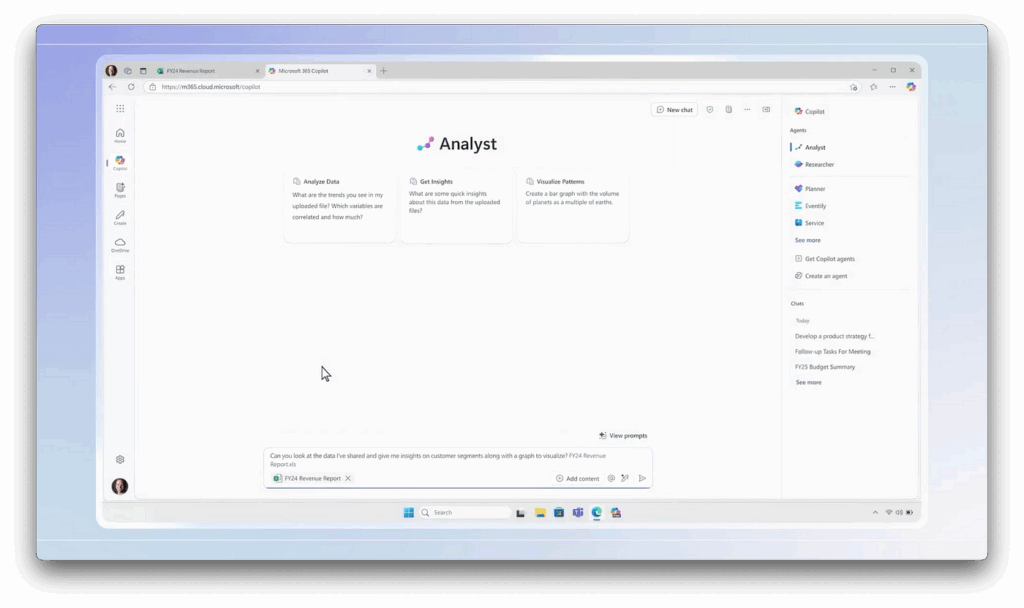Open browser Settings and more ellipsis
The height and width of the screenshot is (608, 1024).
point(892,87)
